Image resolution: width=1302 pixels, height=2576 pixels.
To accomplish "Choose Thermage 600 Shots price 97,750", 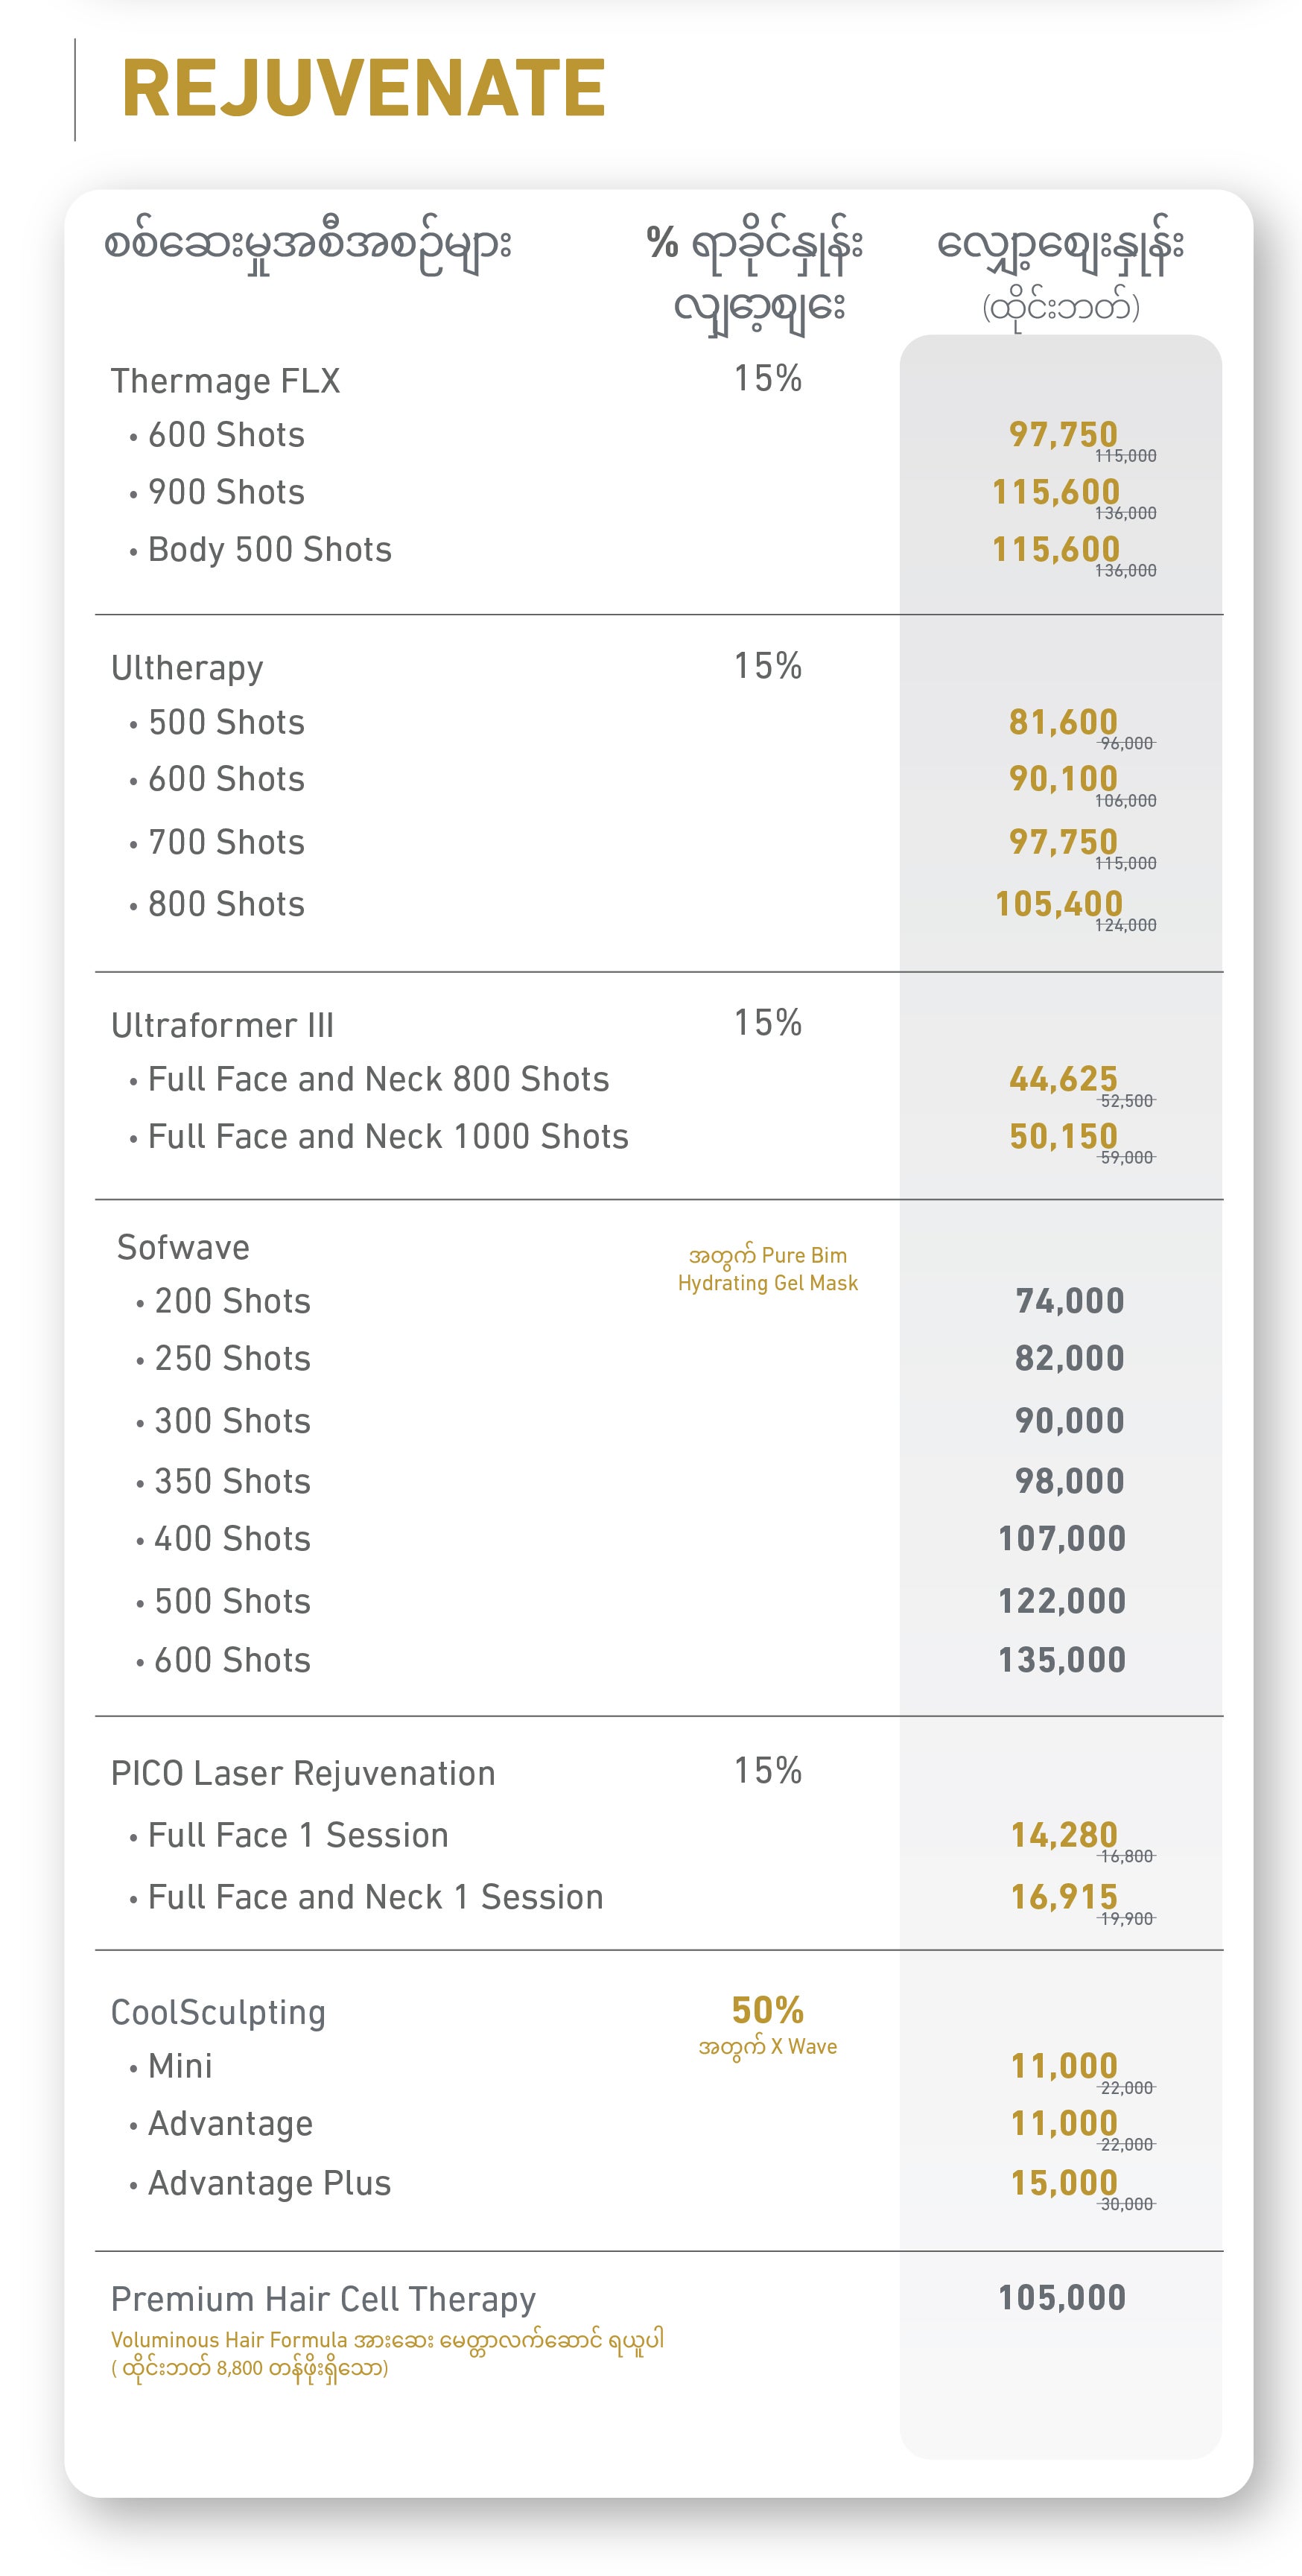I will (x=1063, y=435).
